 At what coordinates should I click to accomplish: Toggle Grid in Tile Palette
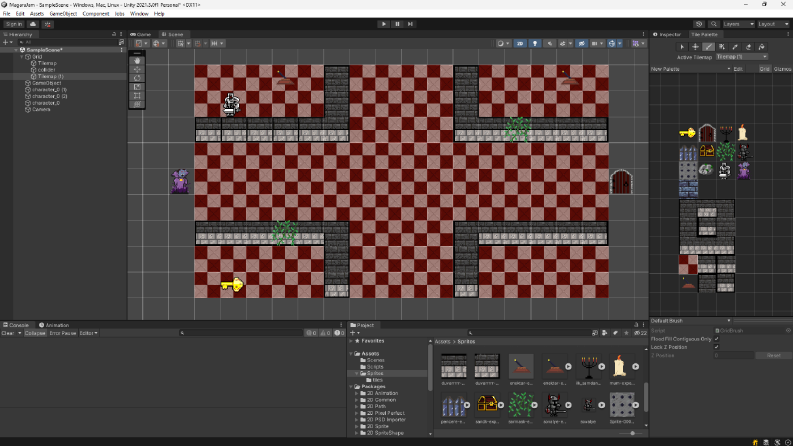coord(764,69)
